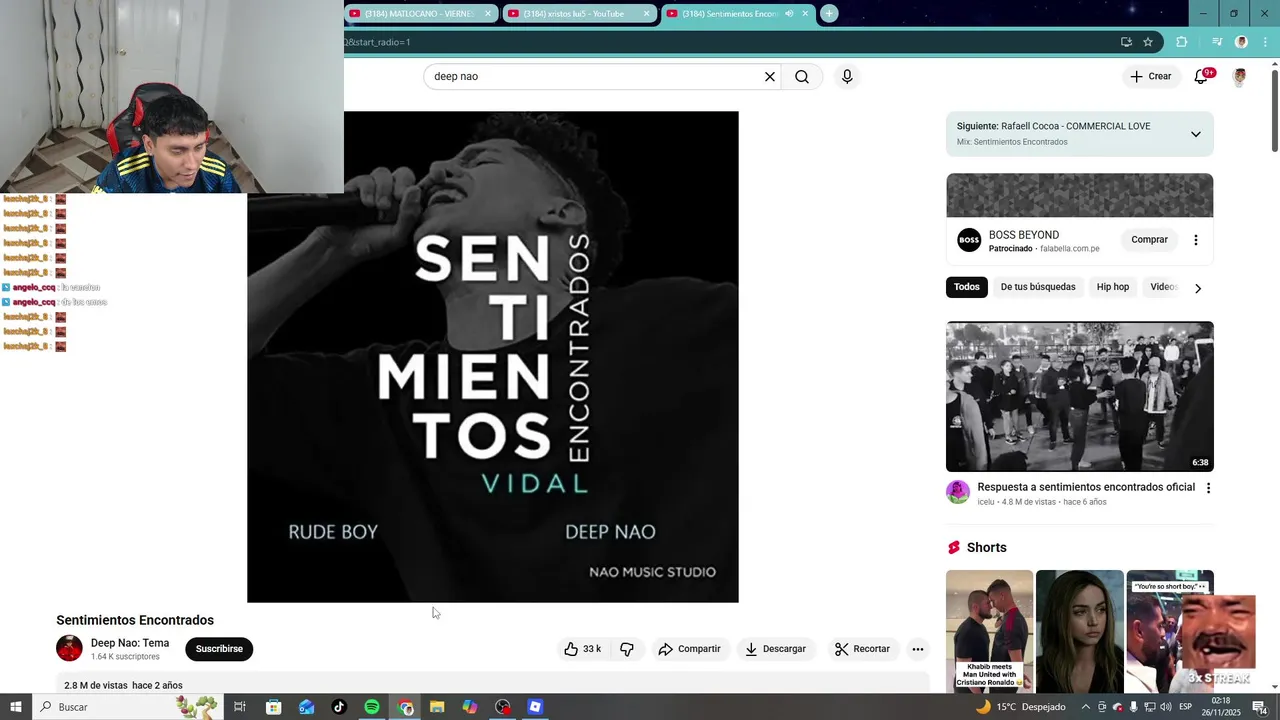Click the Buscar taskbar search box
The image size is (1280, 720).
coord(130,707)
